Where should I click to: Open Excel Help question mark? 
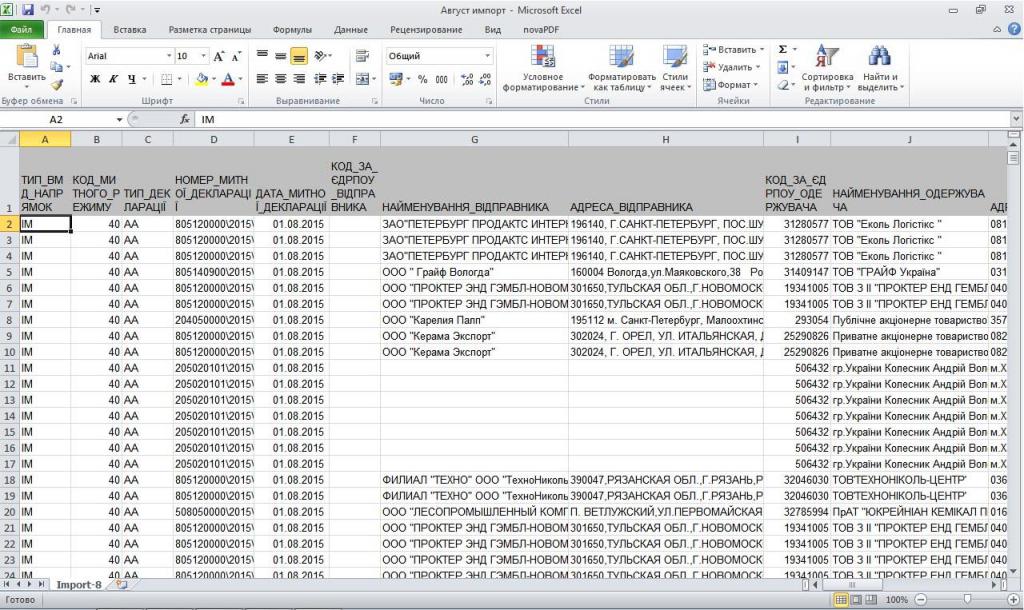coord(1014,29)
